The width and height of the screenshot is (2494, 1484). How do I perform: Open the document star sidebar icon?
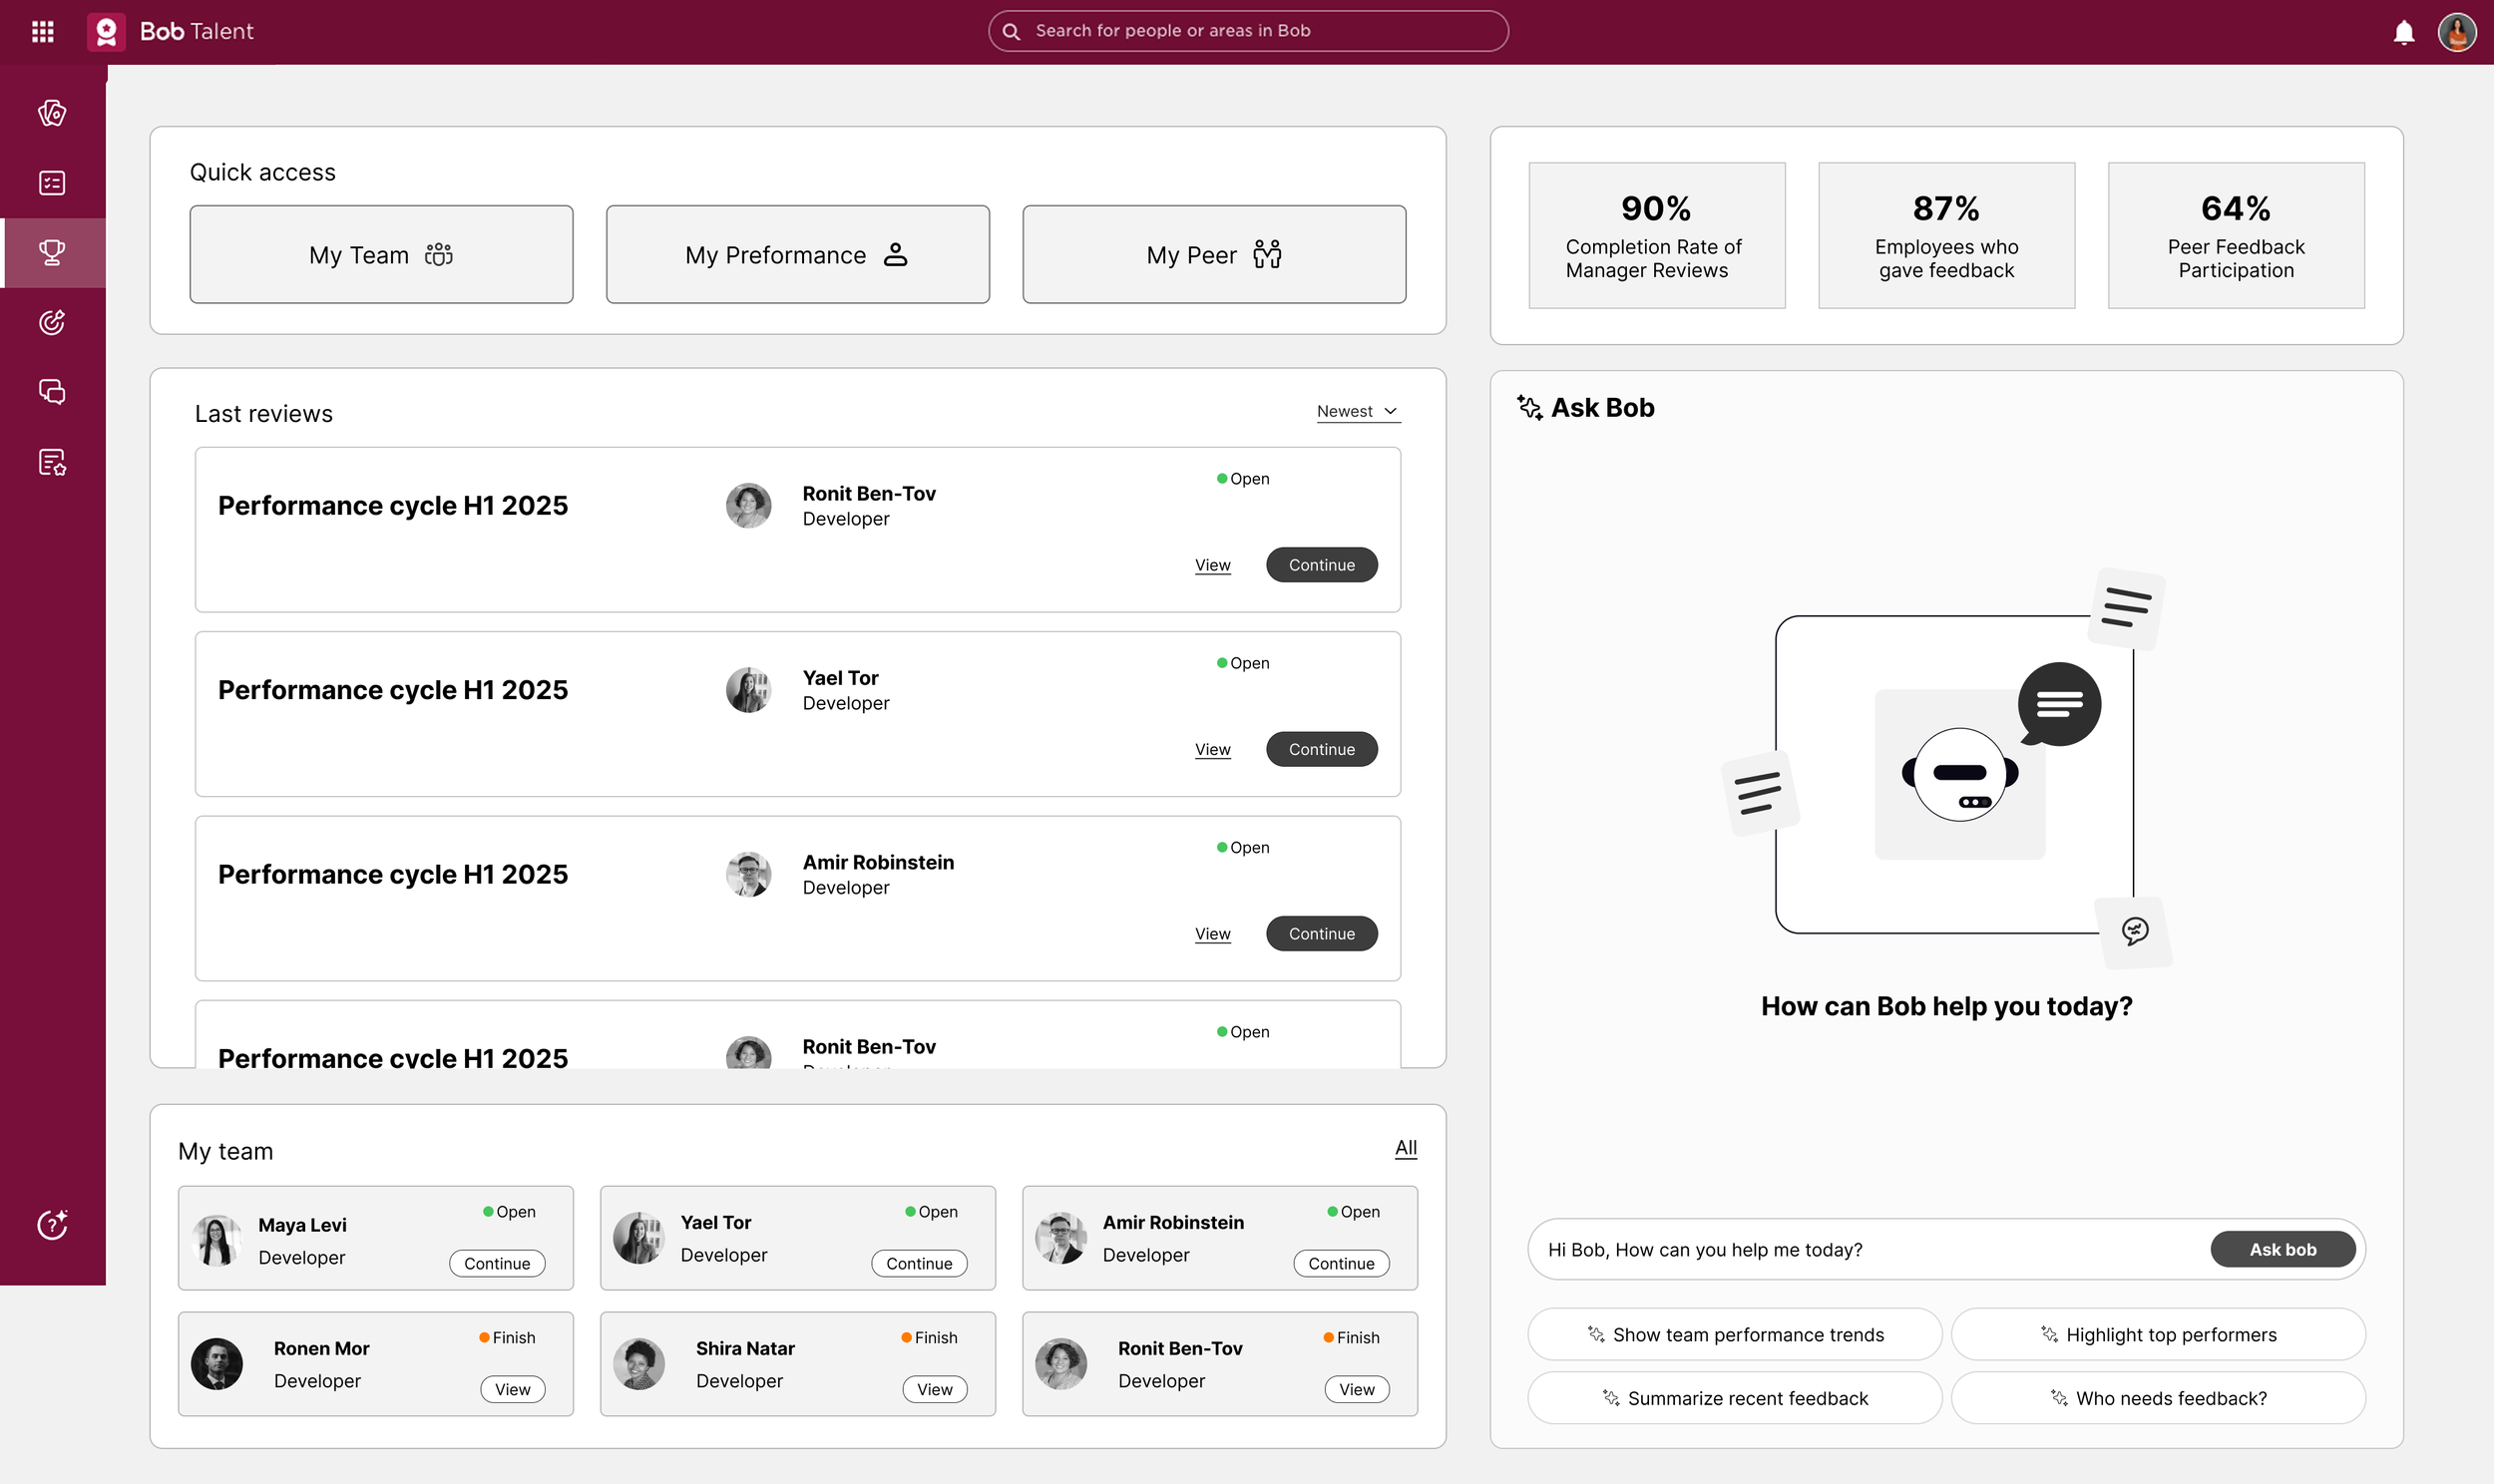click(x=52, y=462)
